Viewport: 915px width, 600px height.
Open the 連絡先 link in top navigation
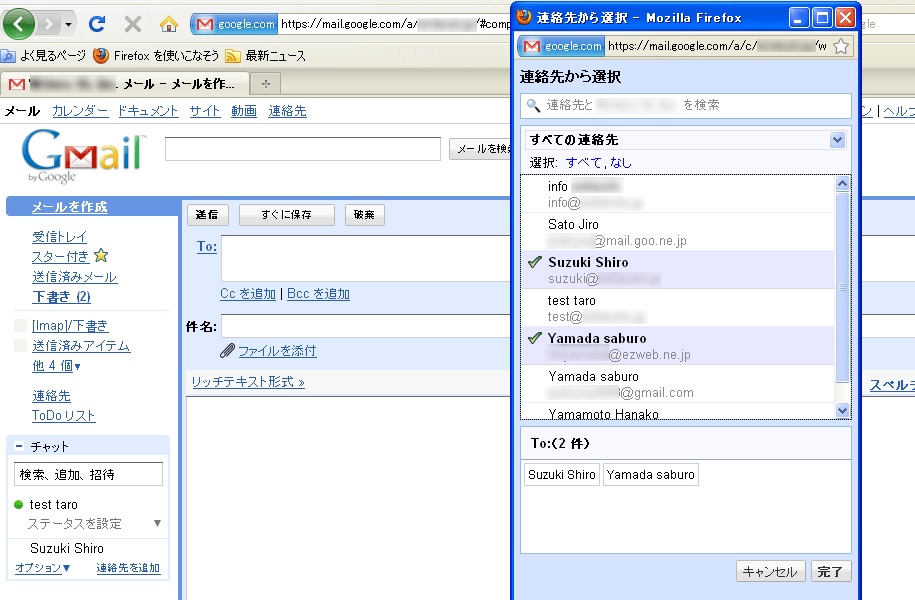(287, 111)
